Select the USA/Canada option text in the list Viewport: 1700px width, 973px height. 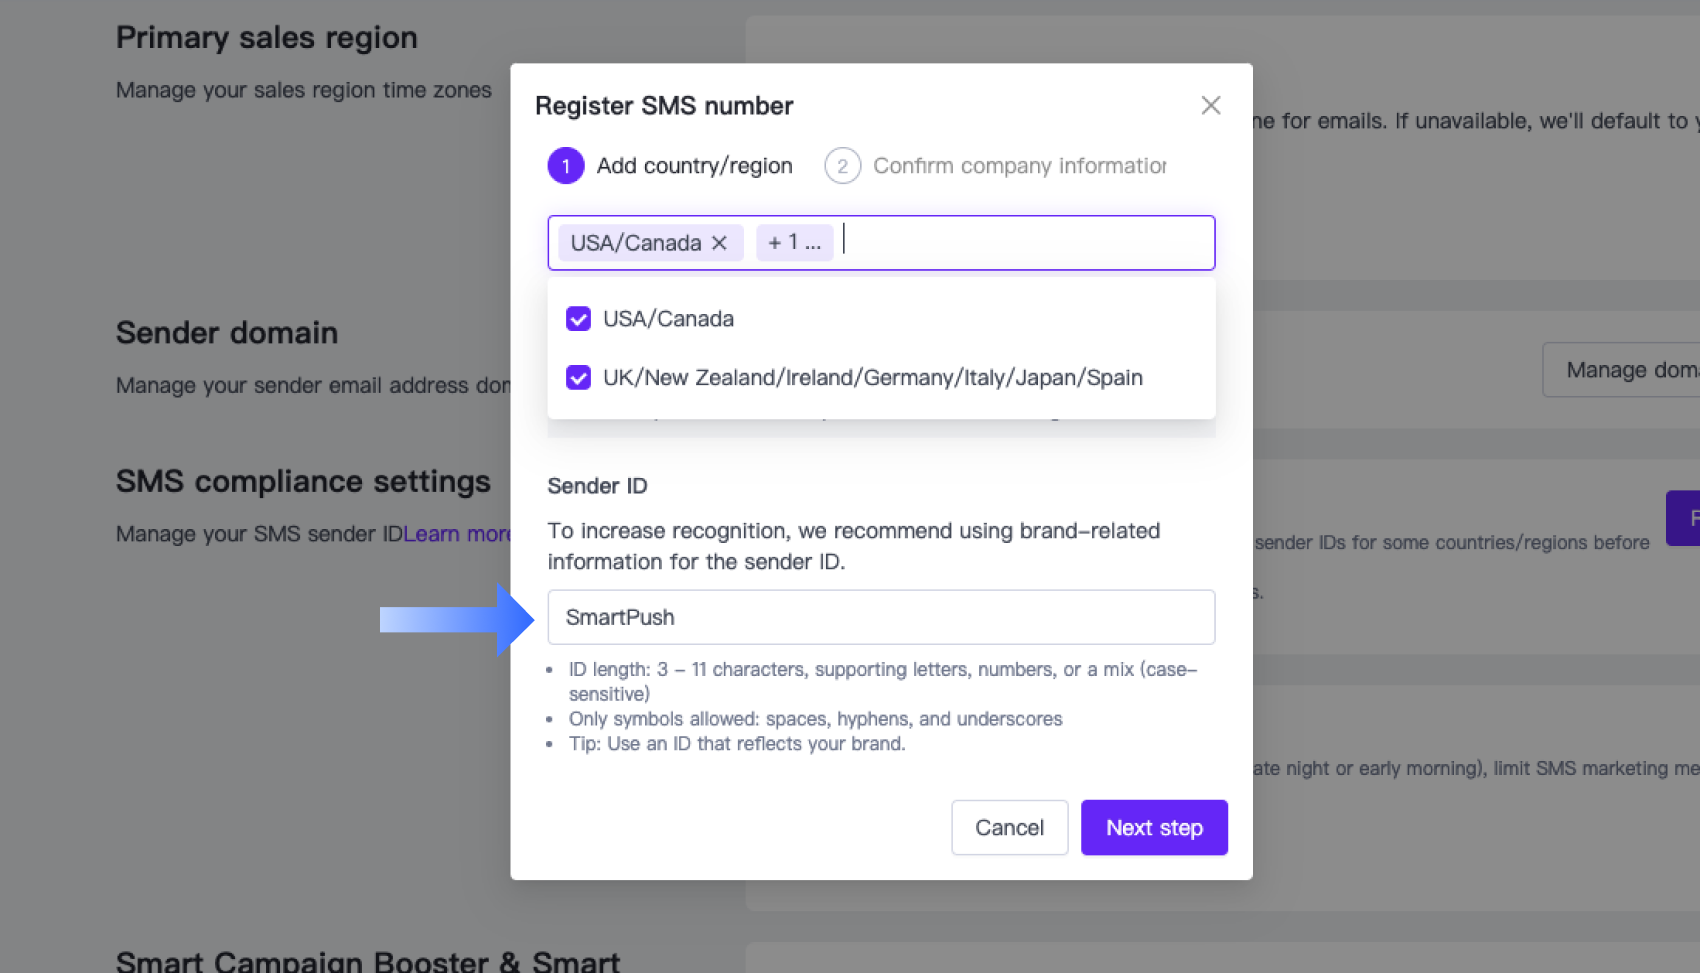click(x=668, y=319)
